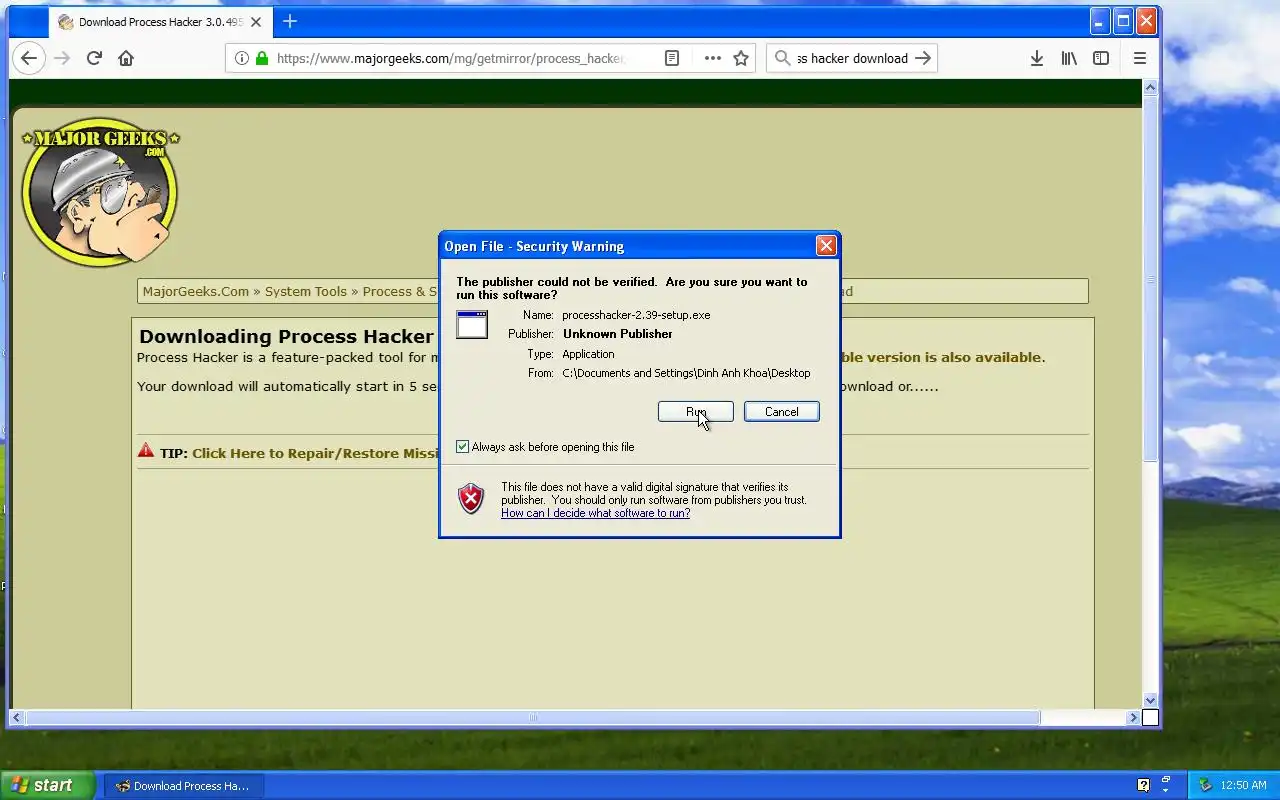Close the Firefox window

click(x=1147, y=21)
